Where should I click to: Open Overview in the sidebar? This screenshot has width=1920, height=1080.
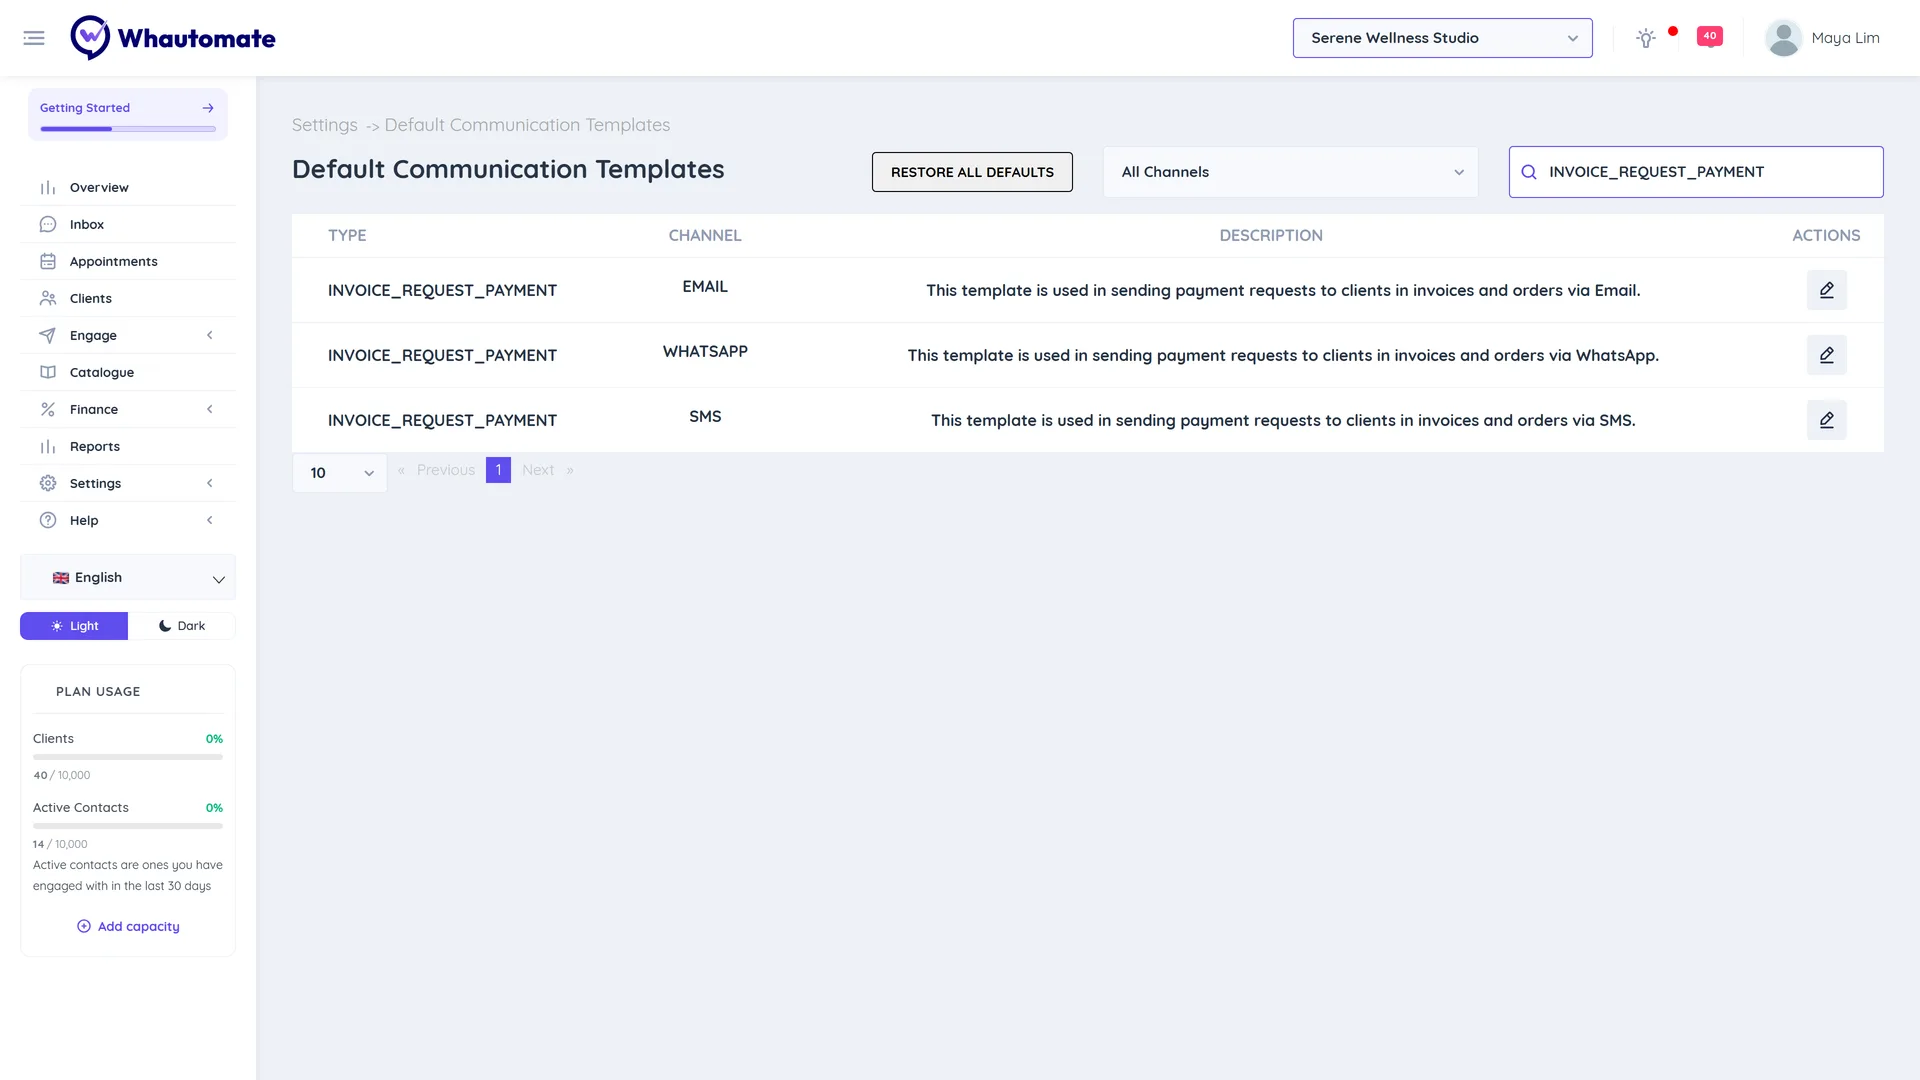click(x=128, y=187)
